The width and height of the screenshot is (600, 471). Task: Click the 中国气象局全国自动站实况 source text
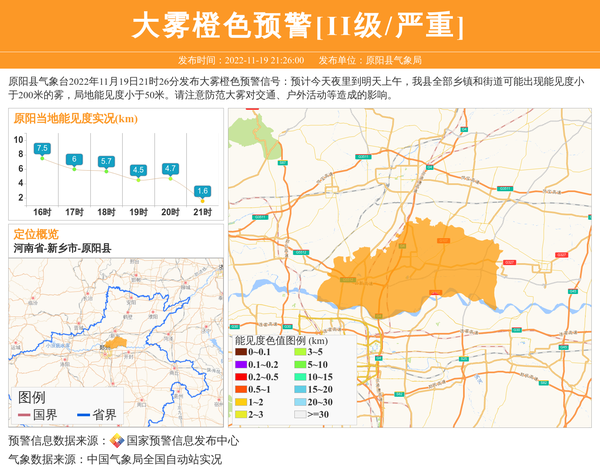click(x=154, y=459)
